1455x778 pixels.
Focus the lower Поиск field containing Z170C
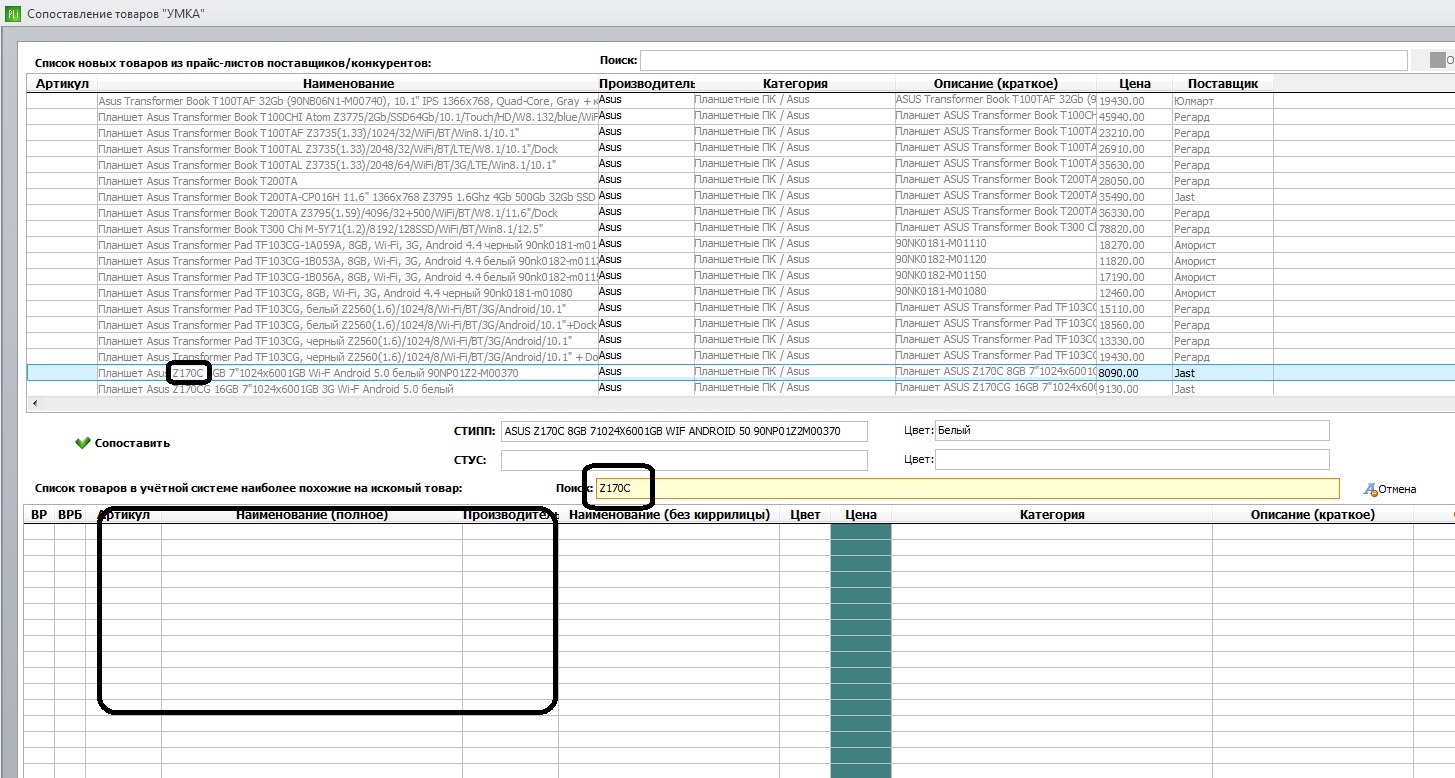coord(967,488)
